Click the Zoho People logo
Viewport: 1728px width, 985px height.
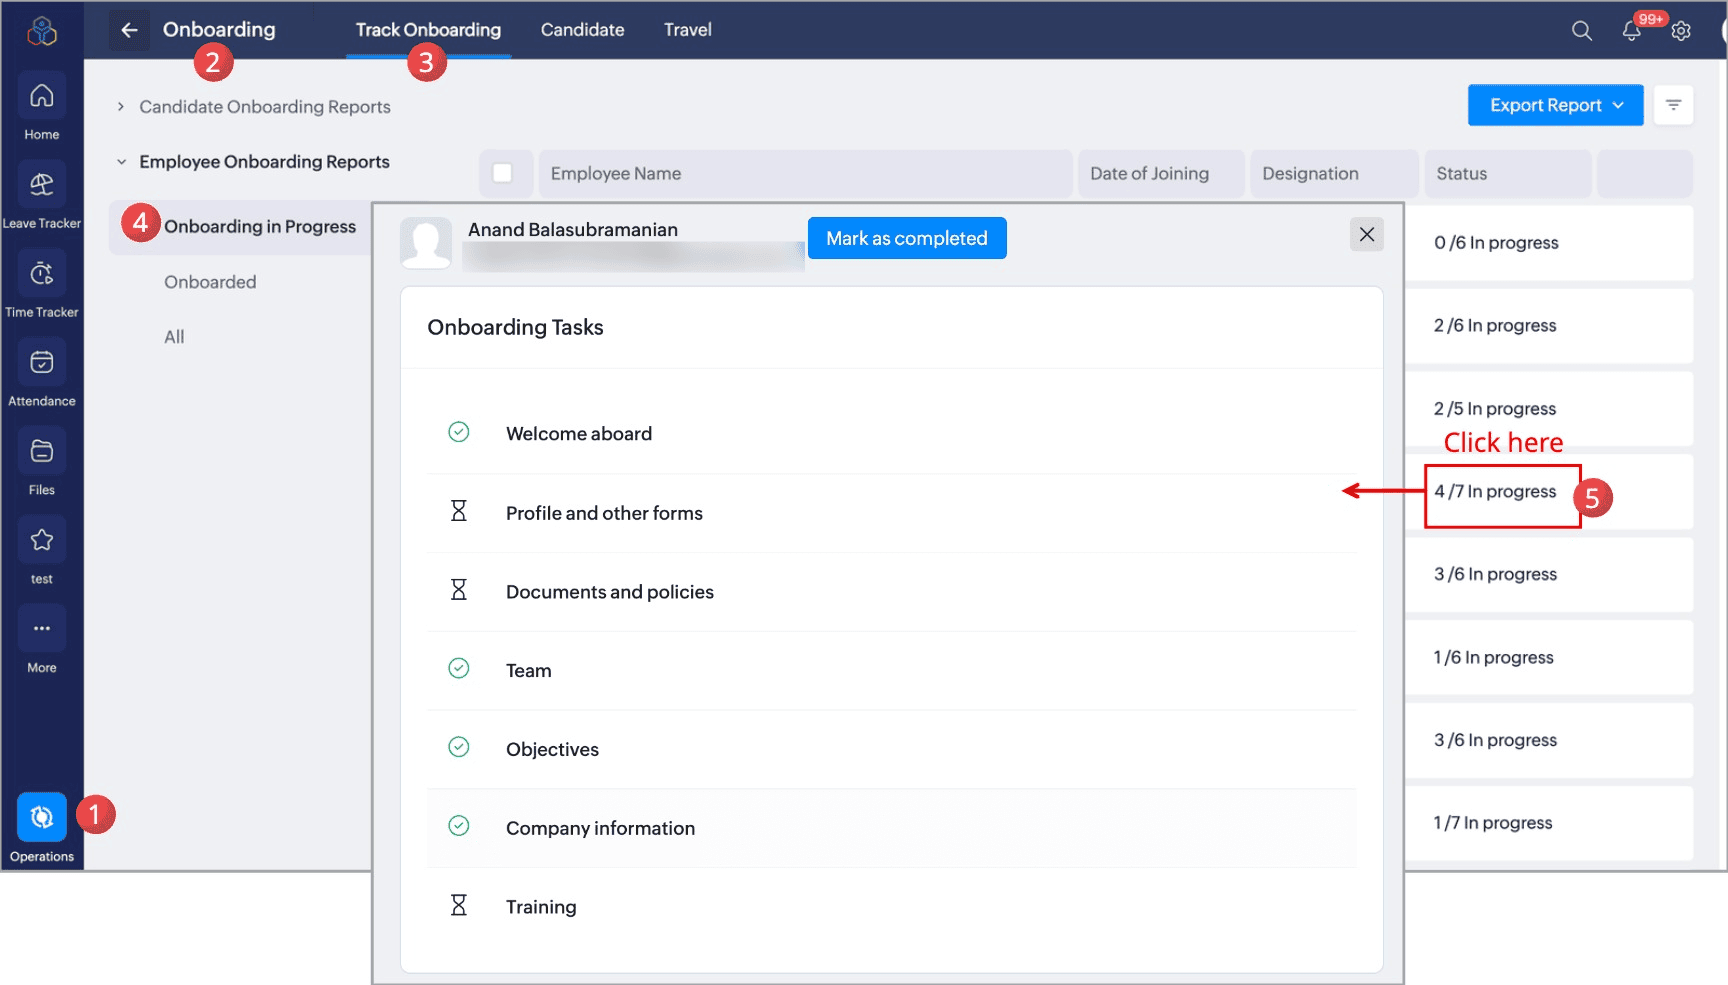pyautogui.click(x=41, y=31)
